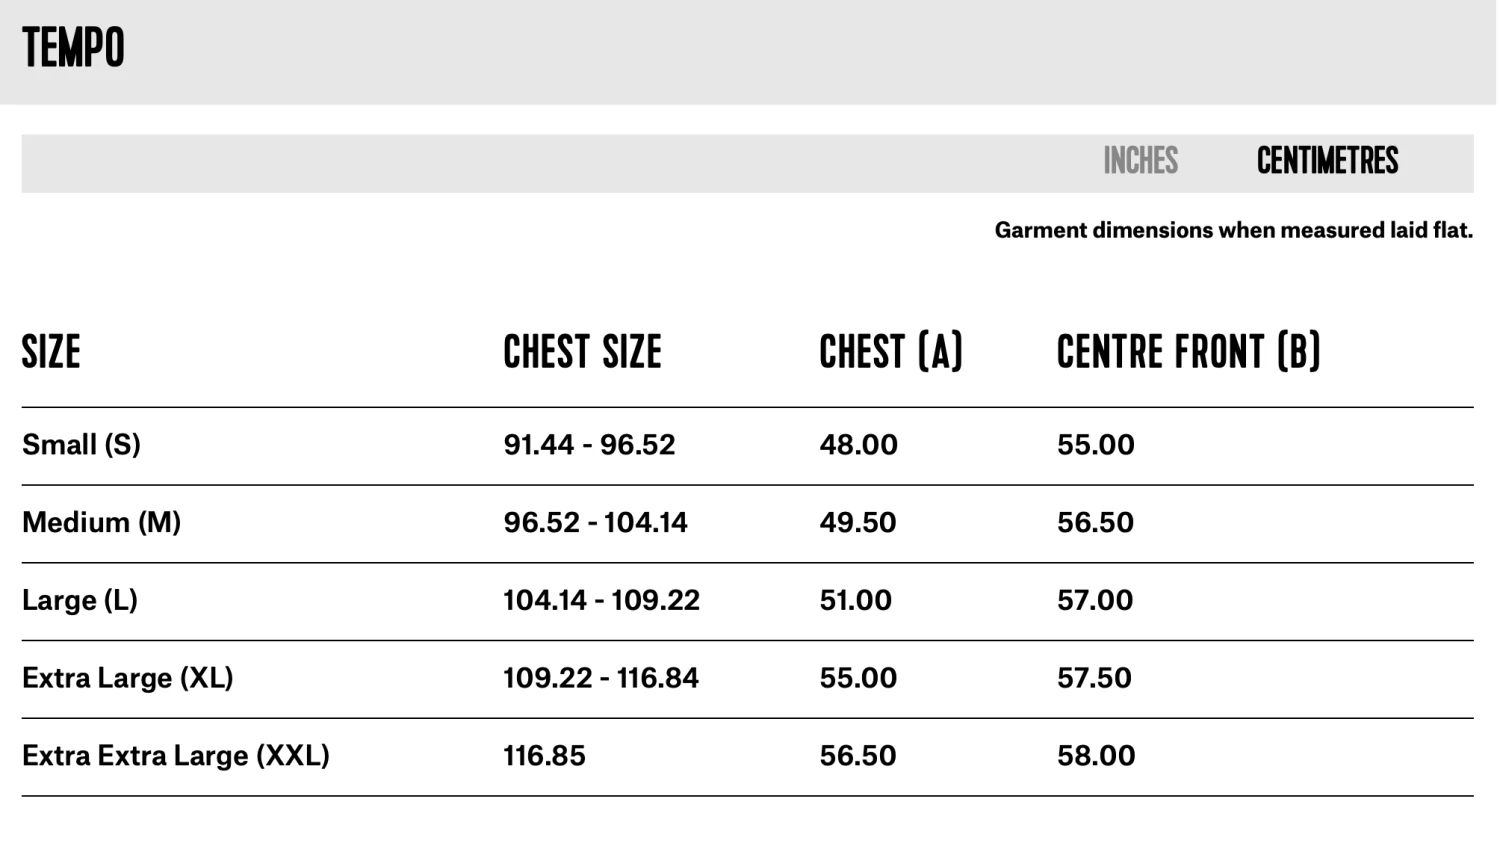Select the Small (S) size row label
This screenshot has width=1500, height=855.
tap(81, 445)
